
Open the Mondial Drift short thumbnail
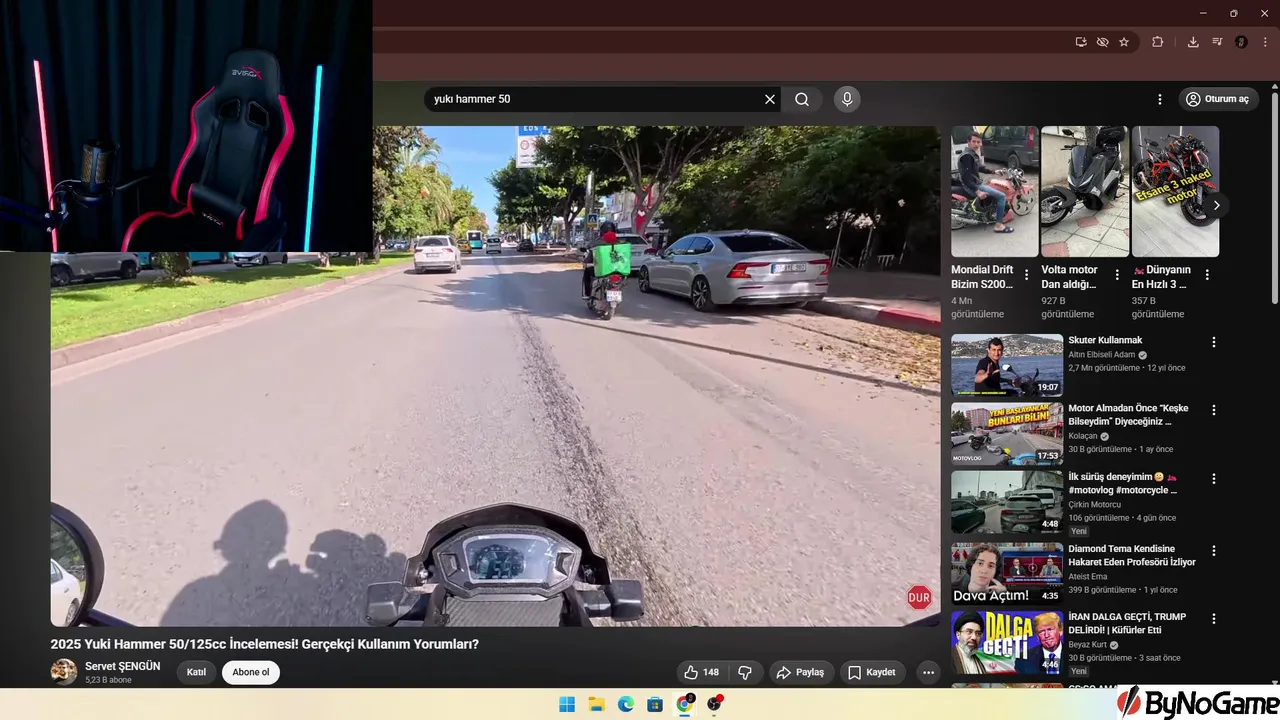(995, 191)
